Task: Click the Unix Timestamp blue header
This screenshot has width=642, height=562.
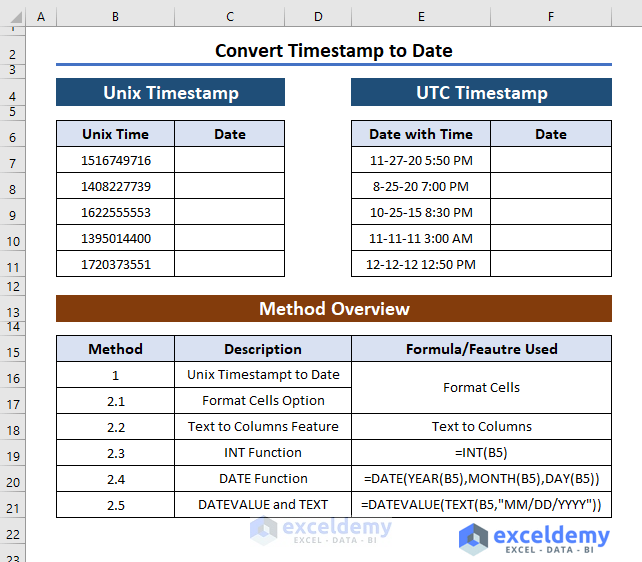Action: [170, 93]
